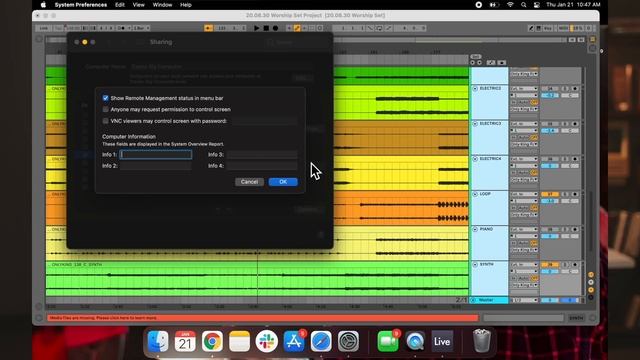
Task: Click the VNC password field
Action: [x=264, y=121]
